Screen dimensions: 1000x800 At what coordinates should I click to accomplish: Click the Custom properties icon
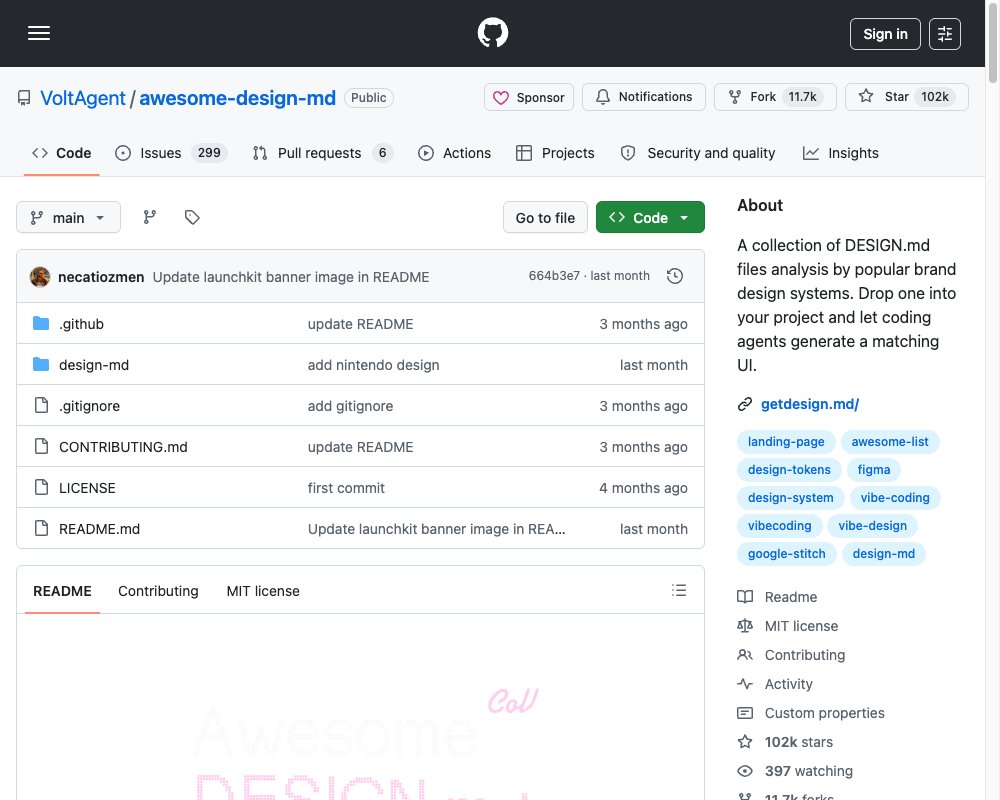(x=745, y=713)
